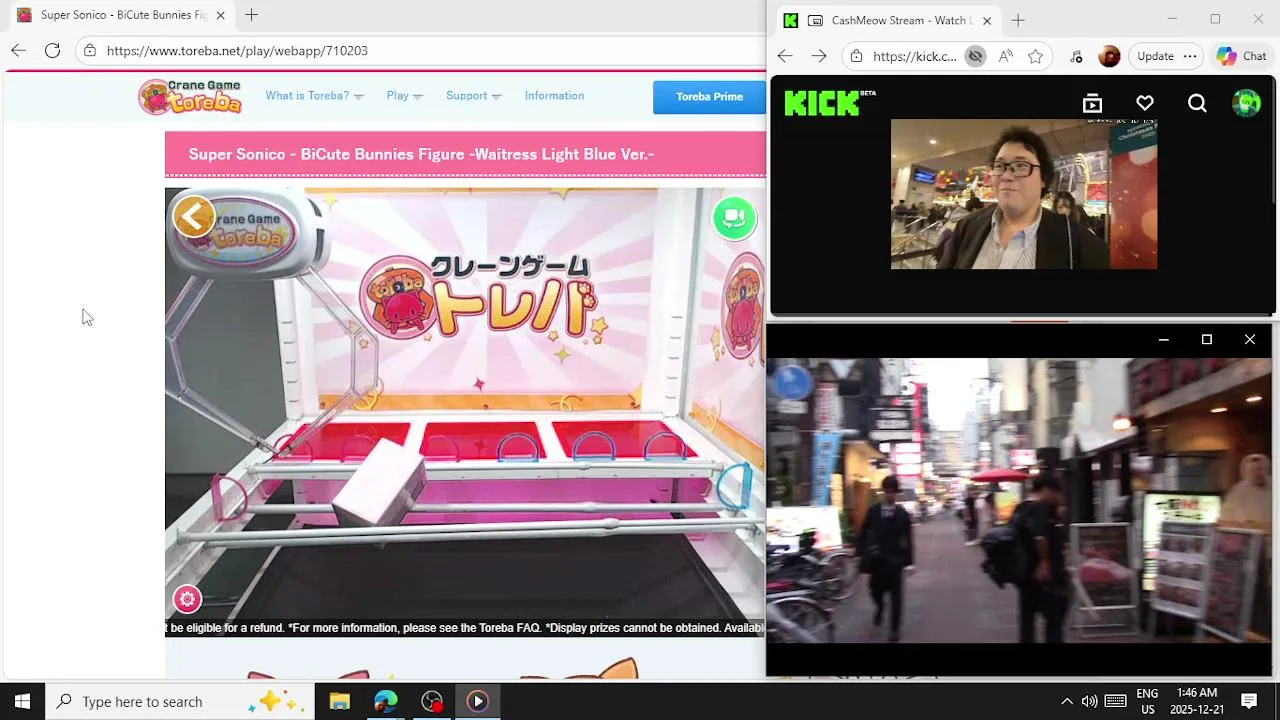Click the Super Sonico figure title heading
Viewport: 1280px width, 720px height.
pos(421,154)
